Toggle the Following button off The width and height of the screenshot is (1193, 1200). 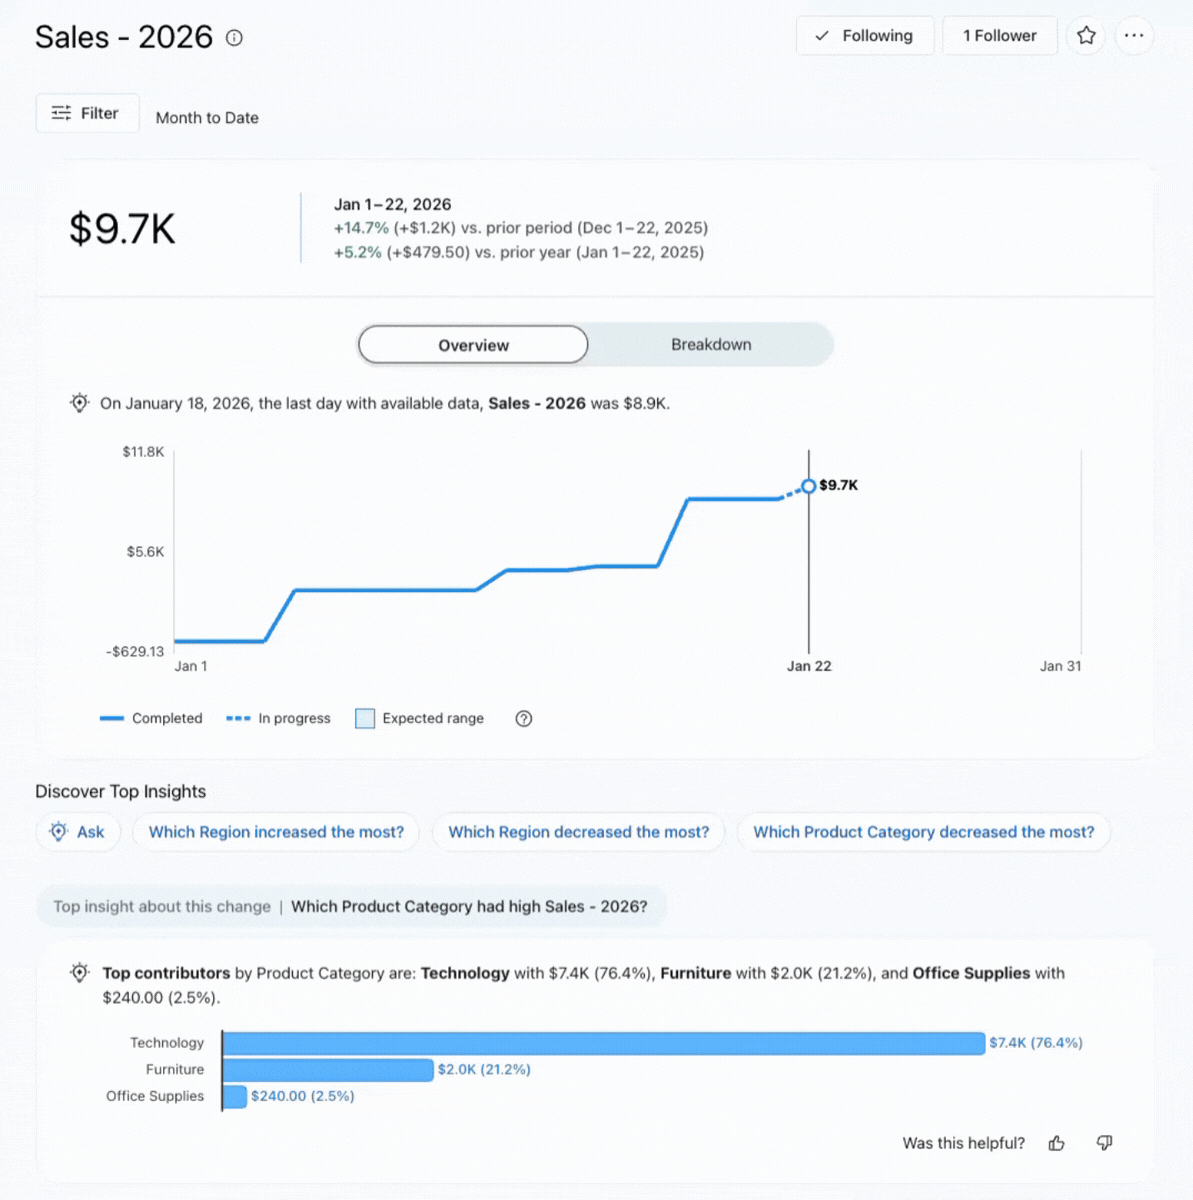(864, 36)
